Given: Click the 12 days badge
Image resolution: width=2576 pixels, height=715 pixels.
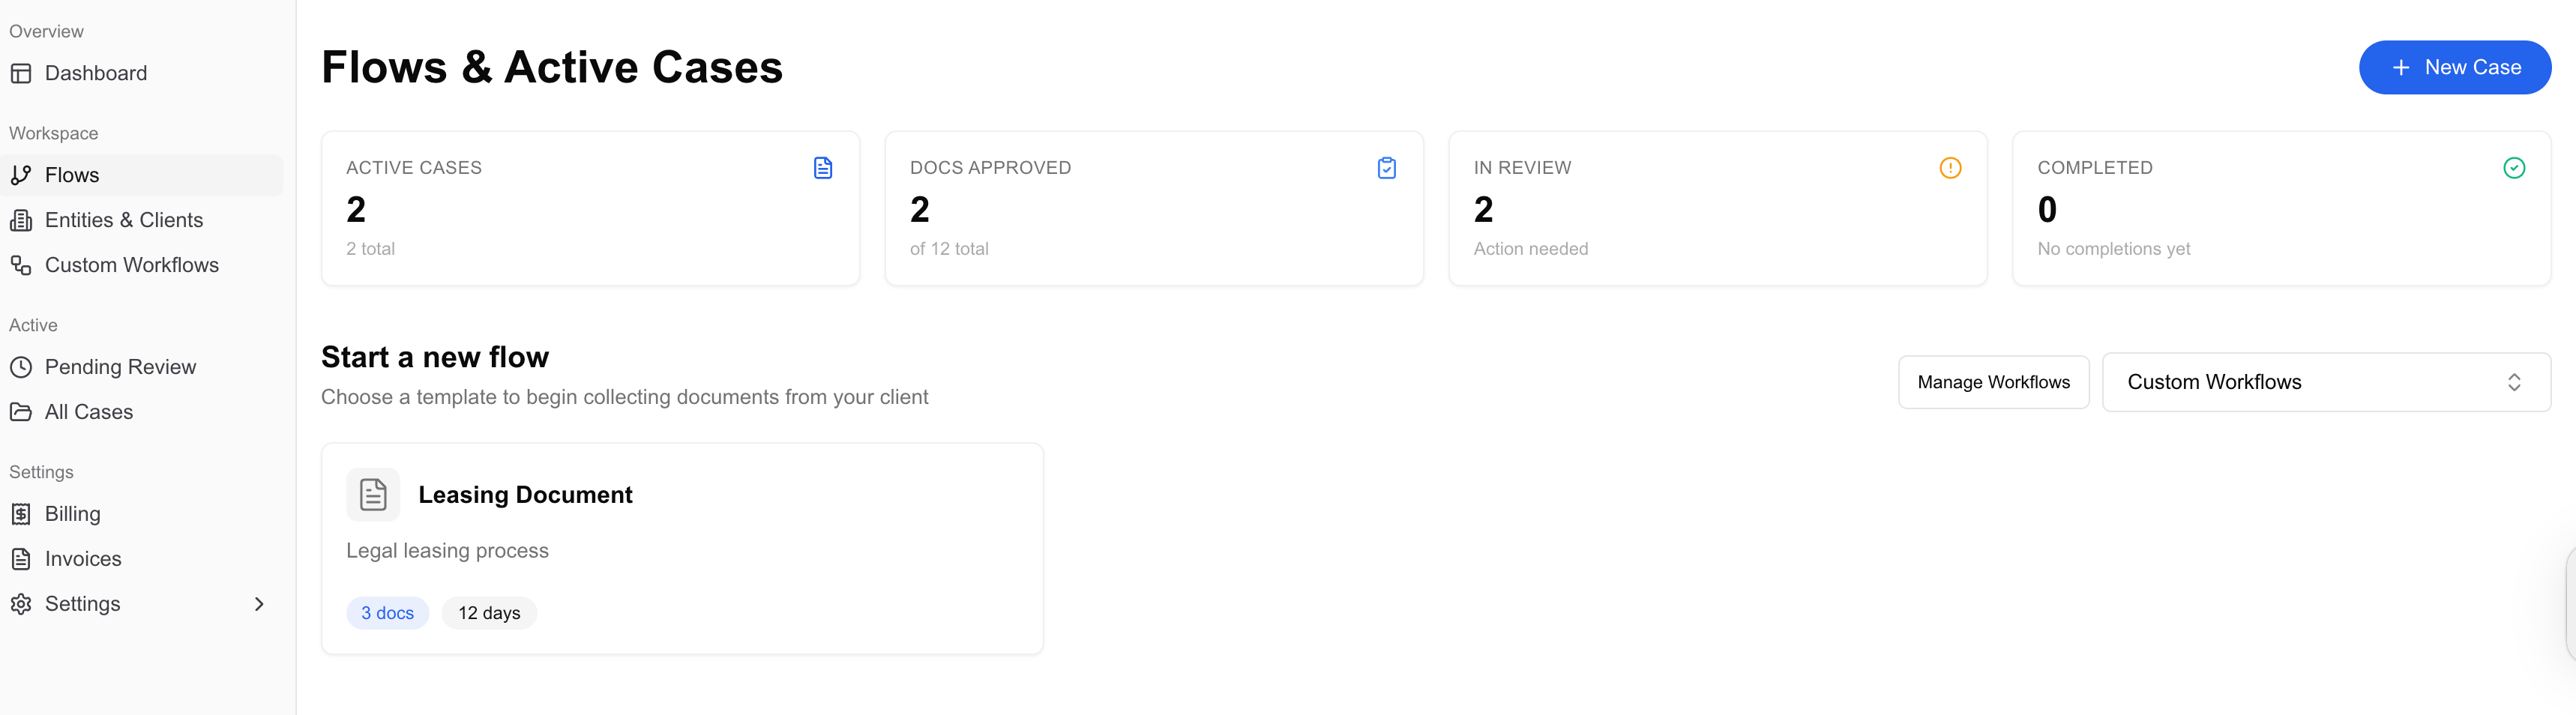Looking at the screenshot, I should [489, 613].
